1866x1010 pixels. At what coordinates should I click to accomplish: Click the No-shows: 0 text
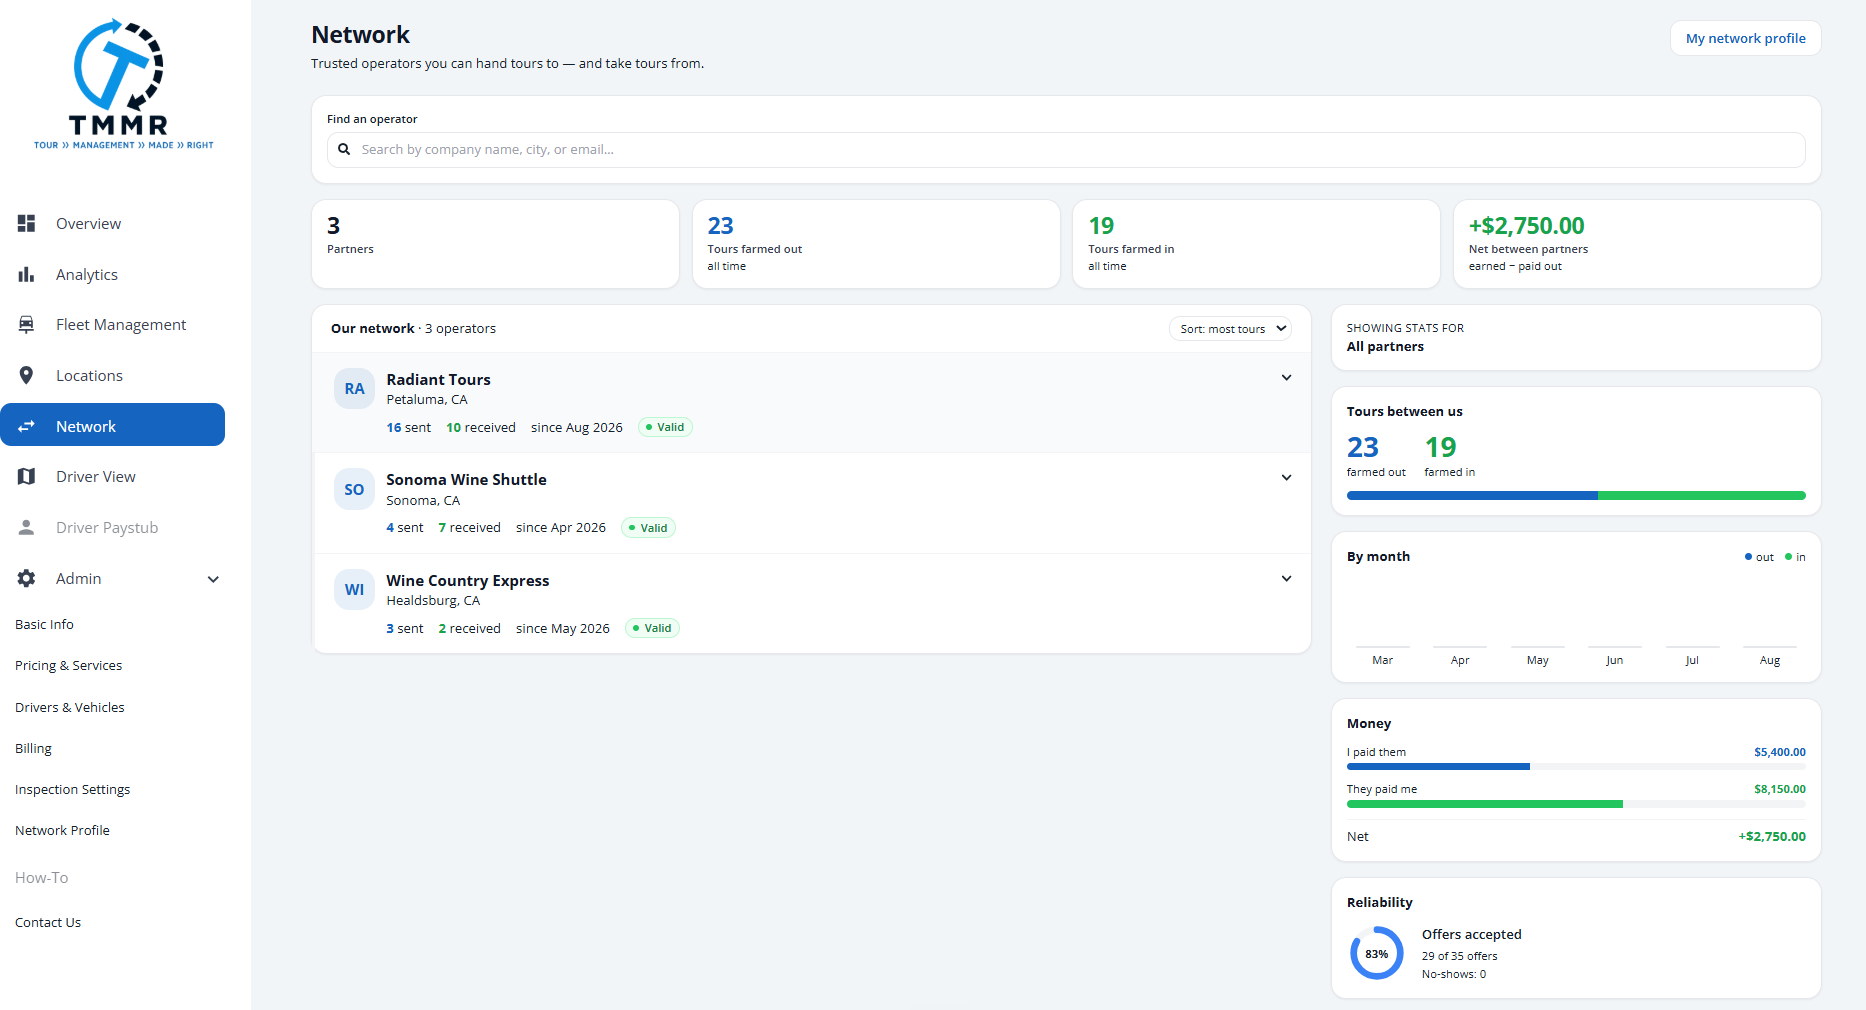1454,974
